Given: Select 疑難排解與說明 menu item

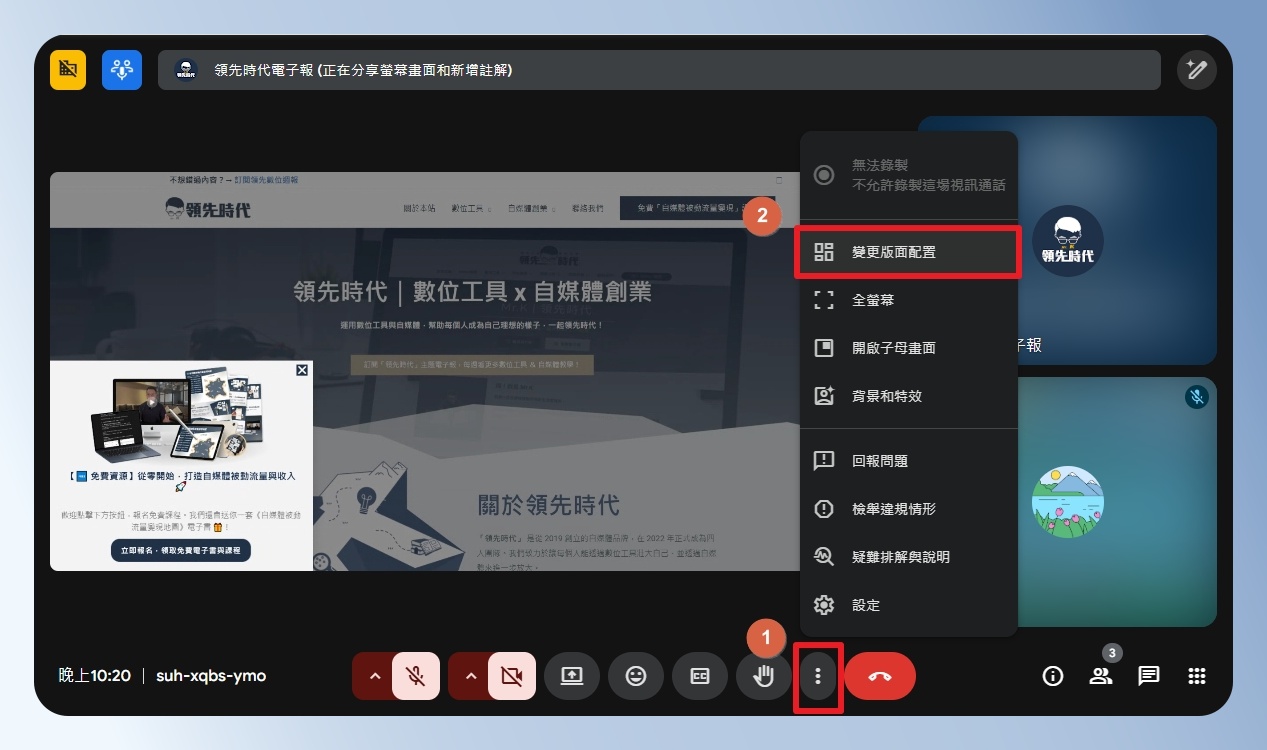Looking at the screenshot, I should (908, 557).
